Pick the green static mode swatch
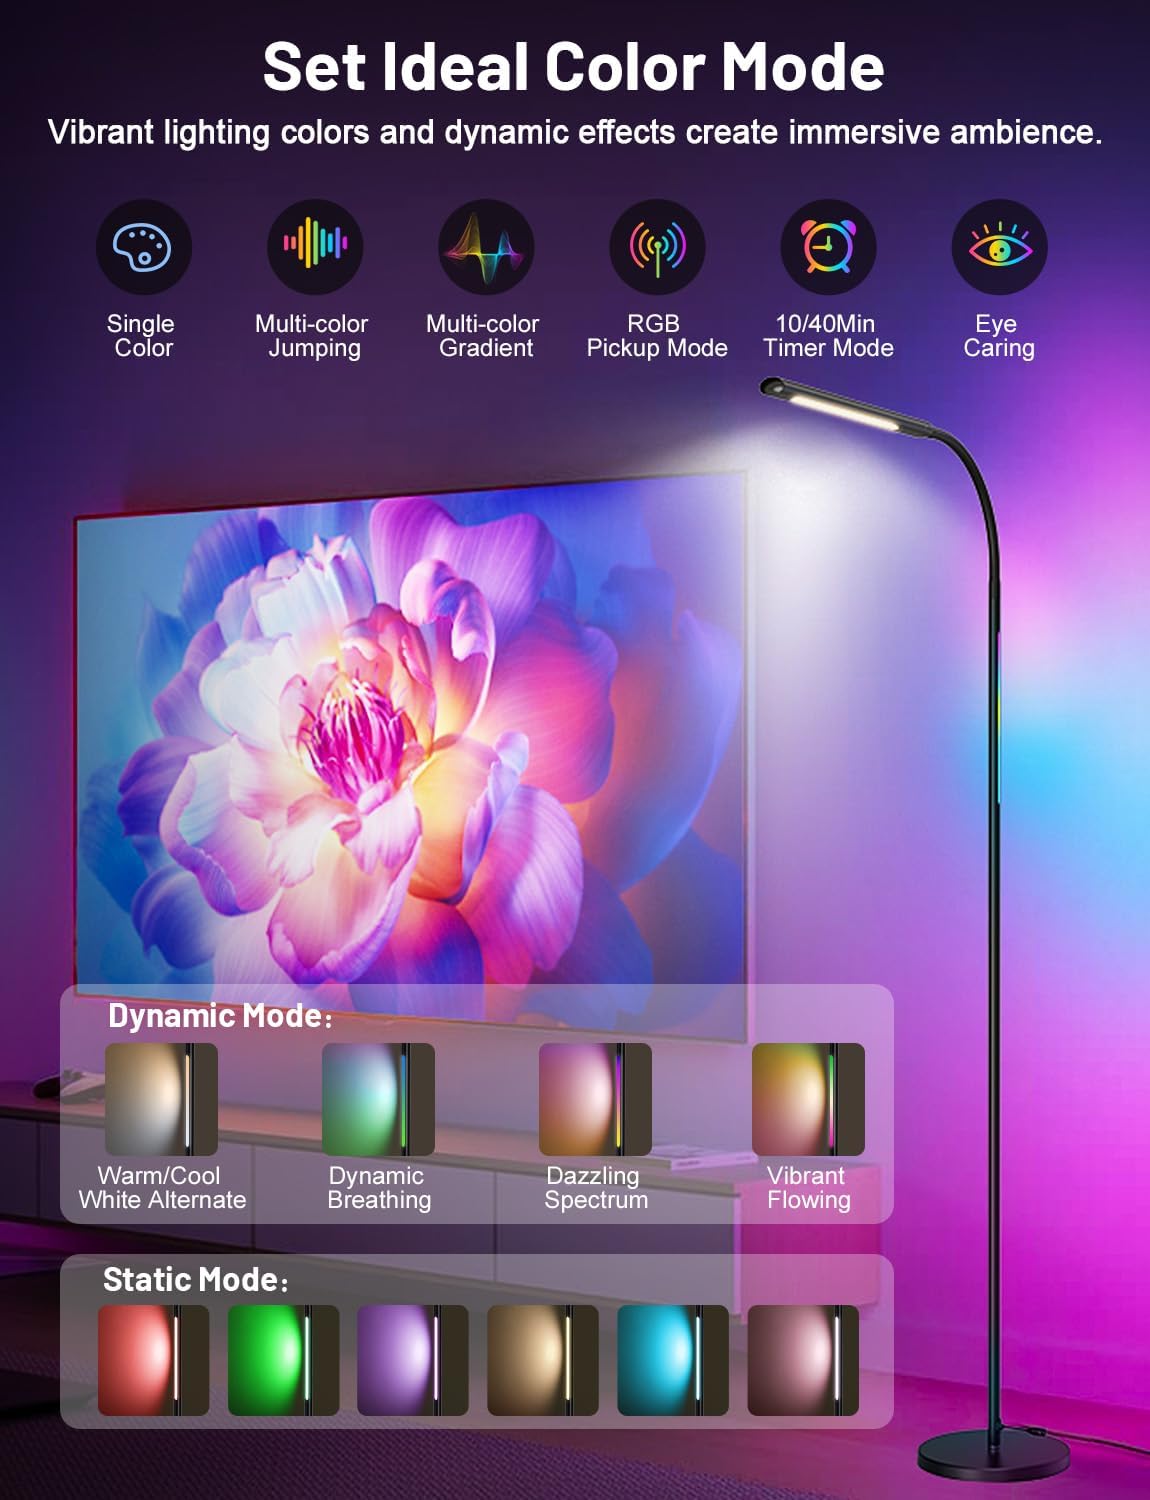This screenshot has width=1150, height=1500. point(283,1360)
